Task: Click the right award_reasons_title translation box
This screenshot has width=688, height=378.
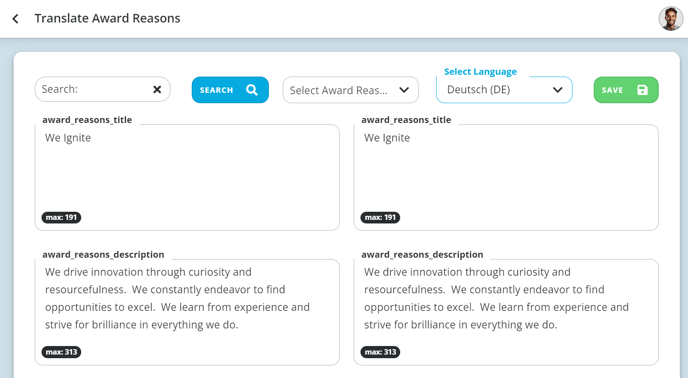Action: (x=506, y=177)
